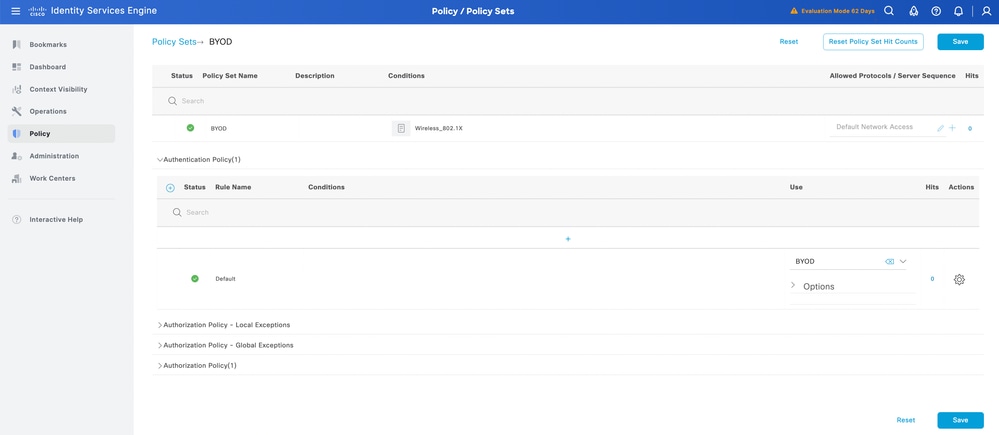Viewport: 999px width, 435px height.
Task: Click the top Reset link
Action: coord(789,41)
